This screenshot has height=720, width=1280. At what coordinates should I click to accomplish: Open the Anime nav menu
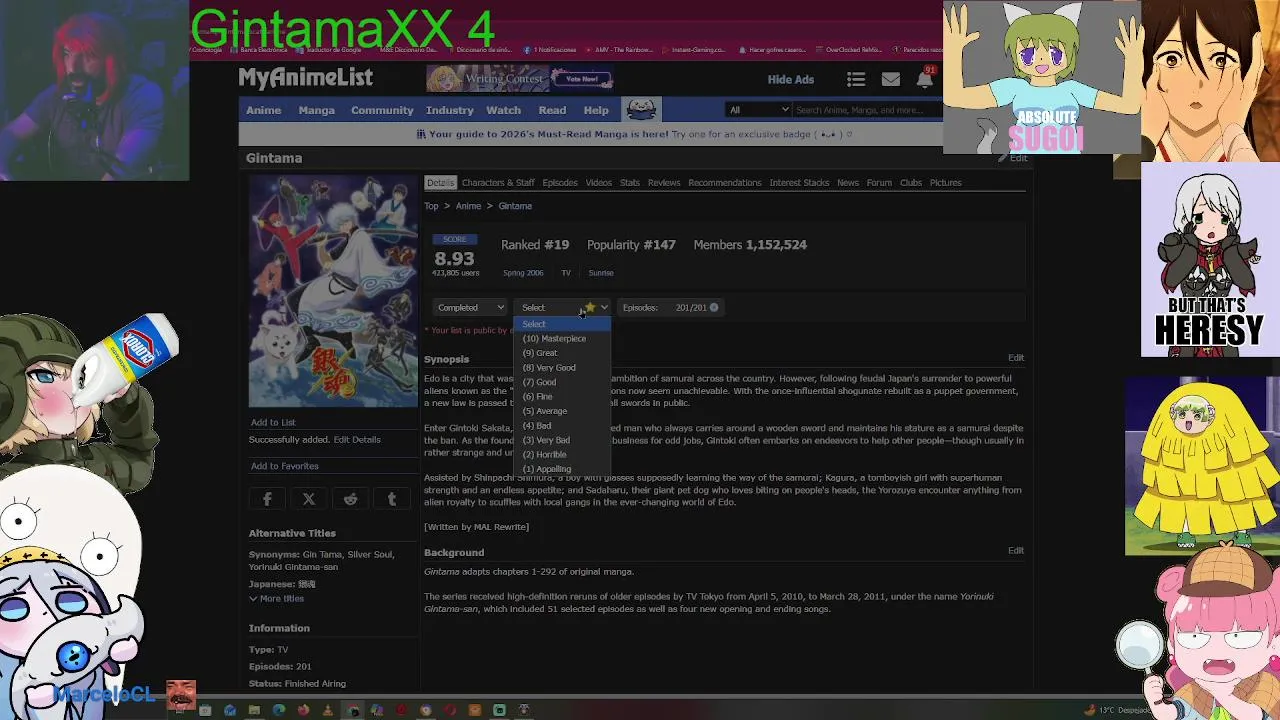[x=264, y=110]
